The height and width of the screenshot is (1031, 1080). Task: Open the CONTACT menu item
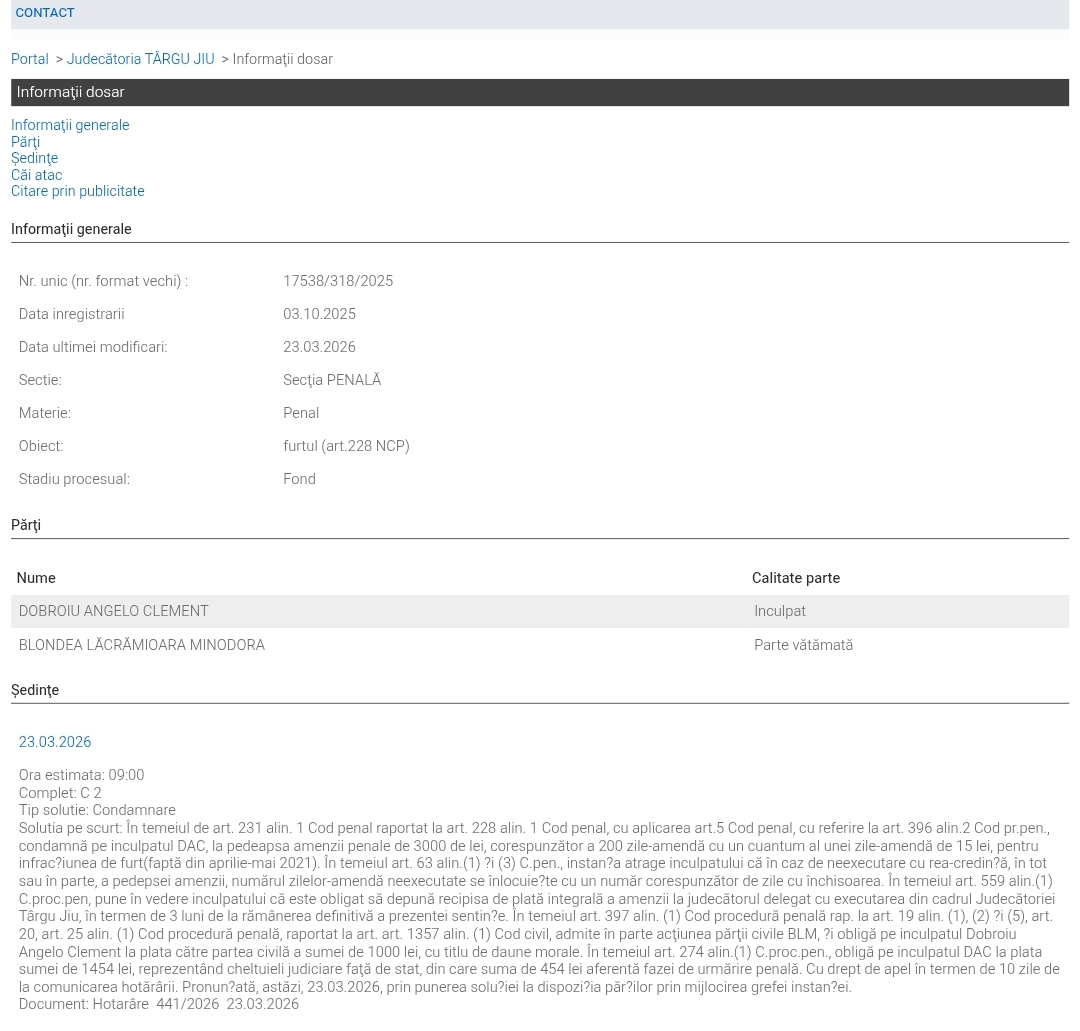click(x=45, y=12)
